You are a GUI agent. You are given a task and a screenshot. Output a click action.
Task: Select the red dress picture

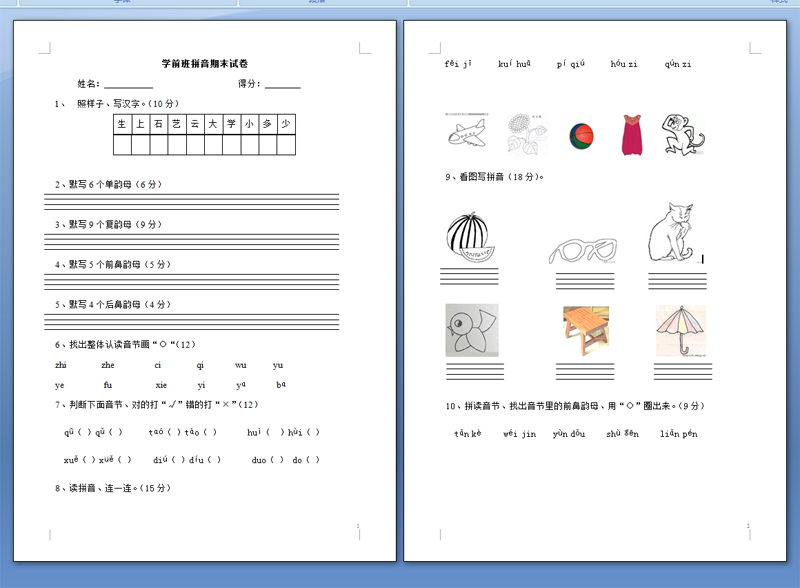click(x=632, y=135)
